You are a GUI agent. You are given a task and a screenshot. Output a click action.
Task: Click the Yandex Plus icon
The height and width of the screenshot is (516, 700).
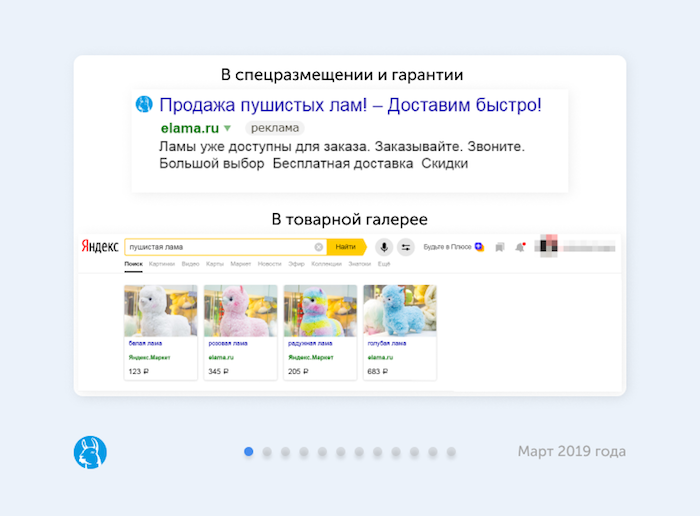tap(479, 247)
